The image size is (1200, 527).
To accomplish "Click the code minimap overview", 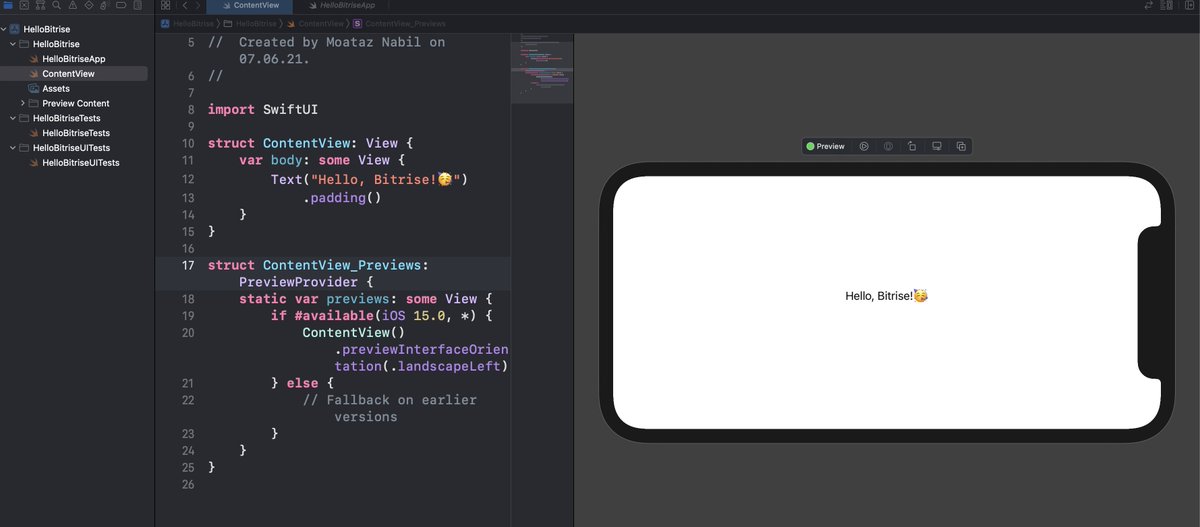I will click(541, 68).
